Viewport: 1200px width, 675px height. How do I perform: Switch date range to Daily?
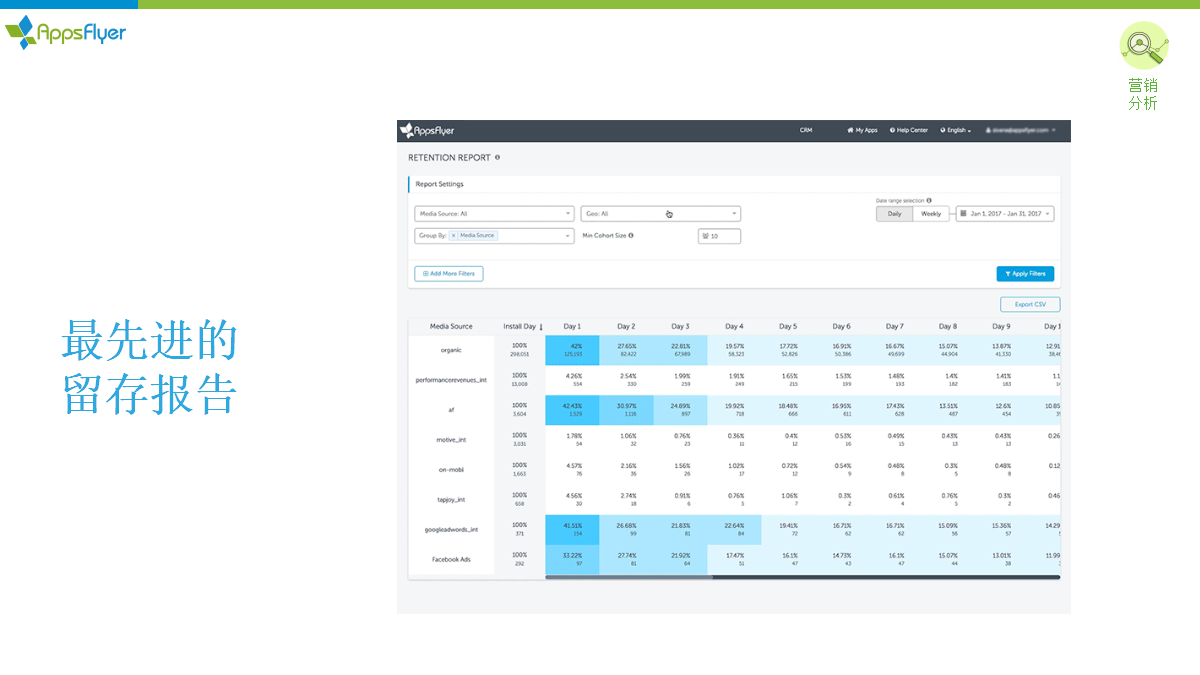click(894, 214)
